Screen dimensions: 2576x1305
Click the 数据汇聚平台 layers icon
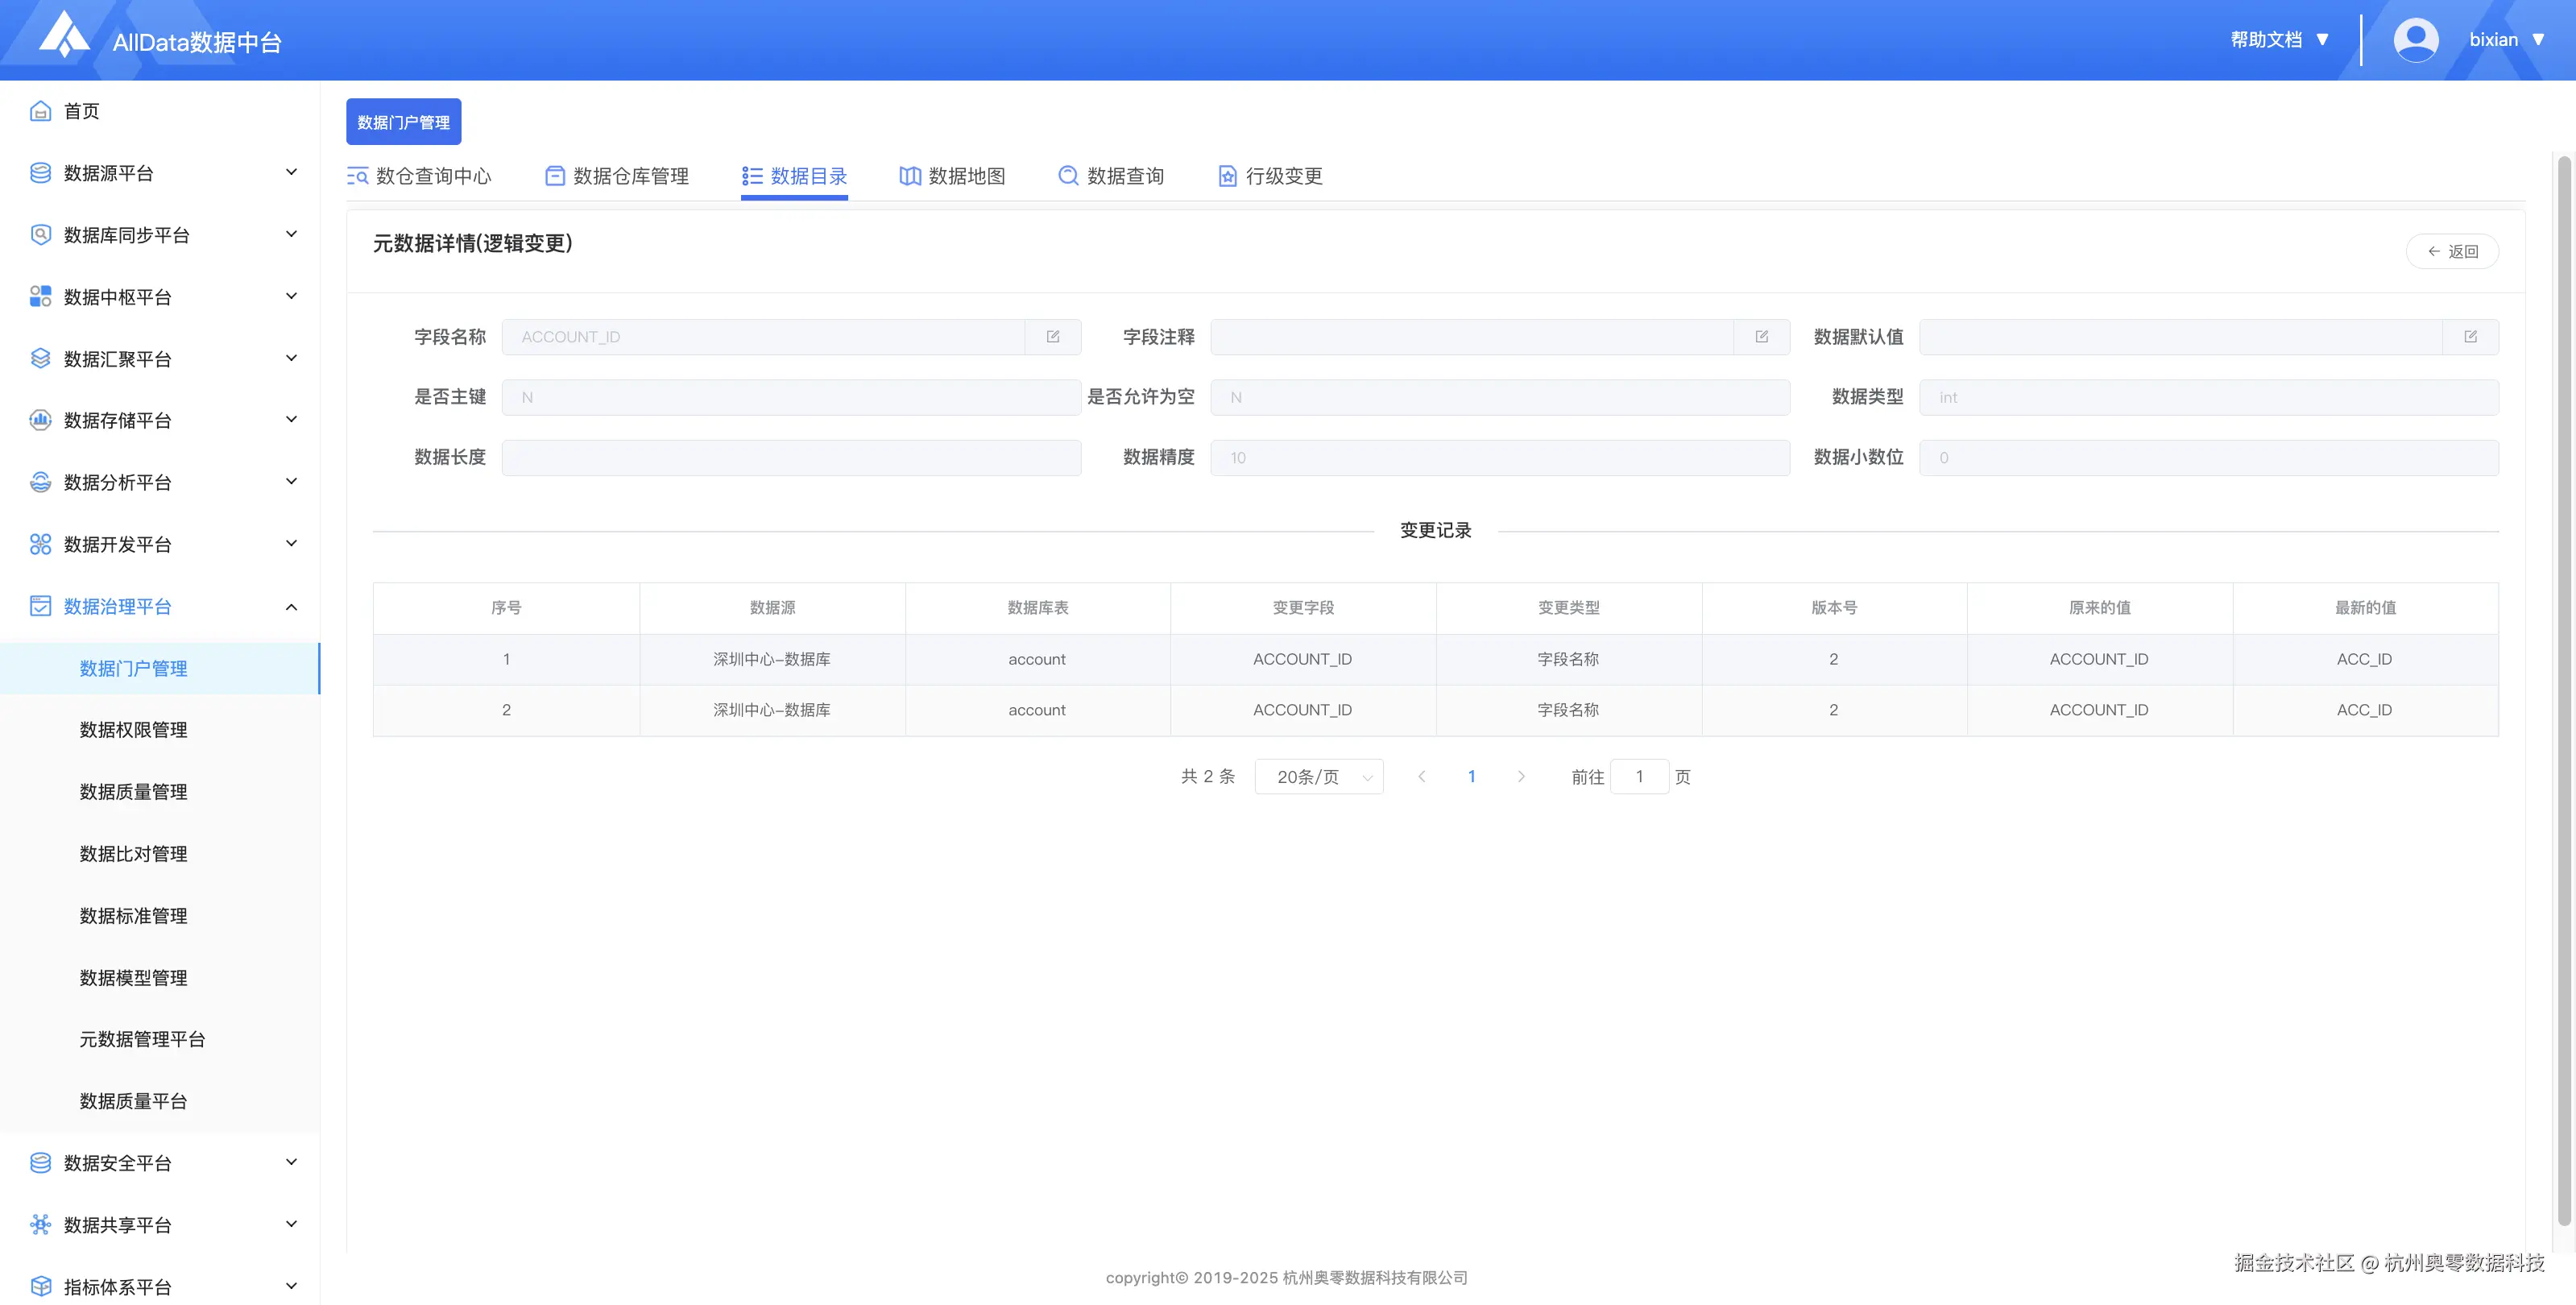[40, 359]
